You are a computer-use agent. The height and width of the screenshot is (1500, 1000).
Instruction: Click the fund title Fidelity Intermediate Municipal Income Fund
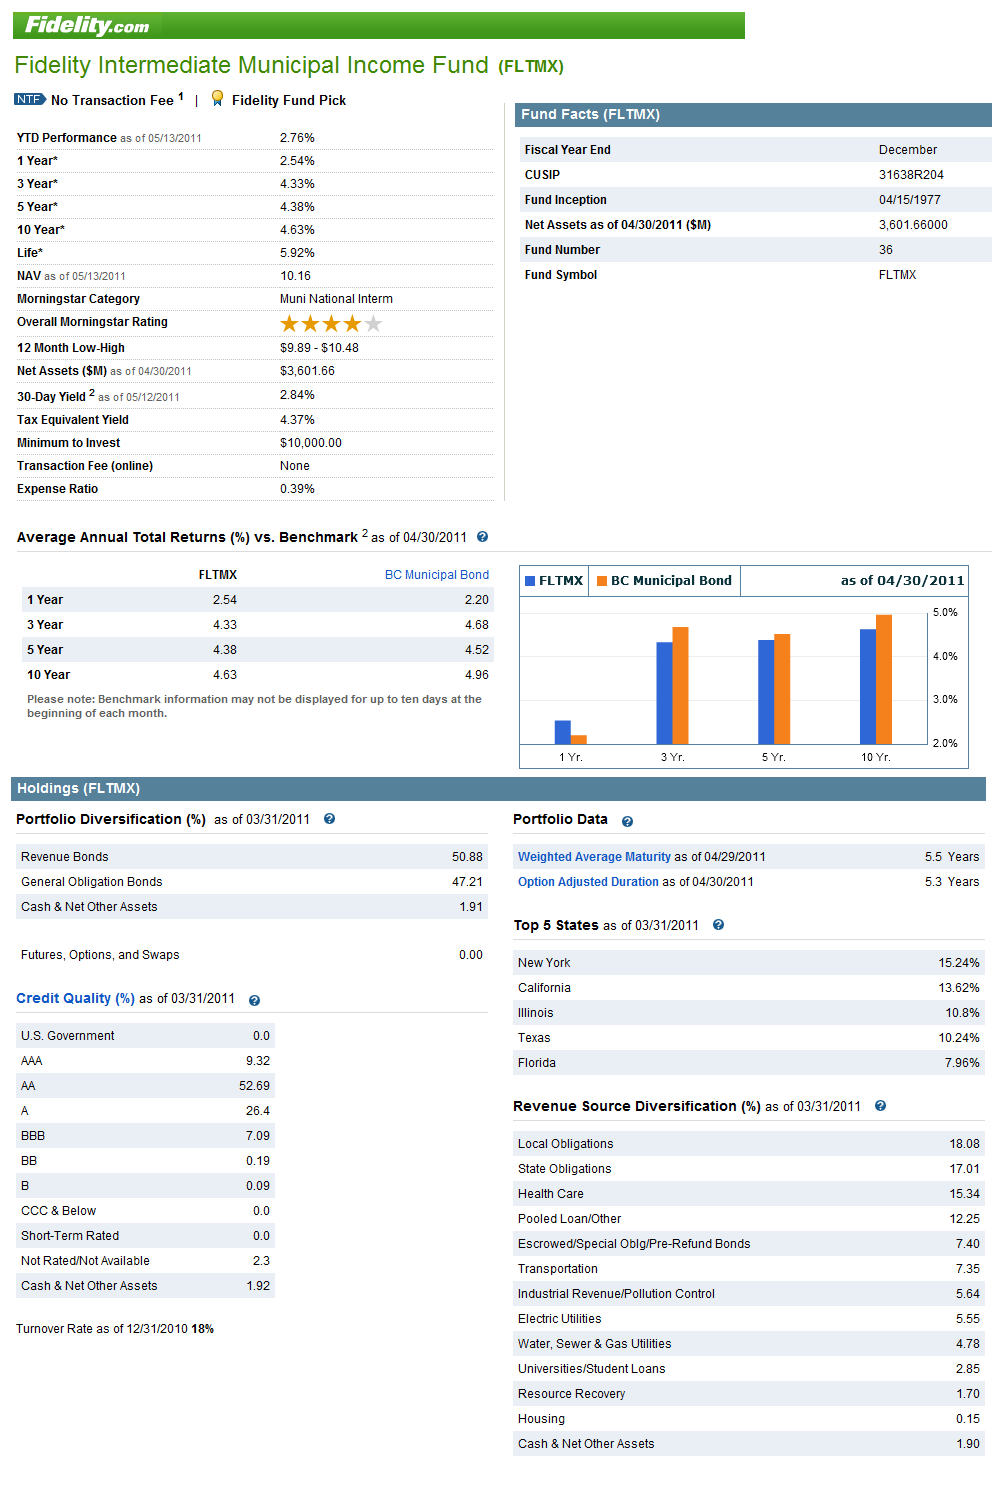click(252, 65)
